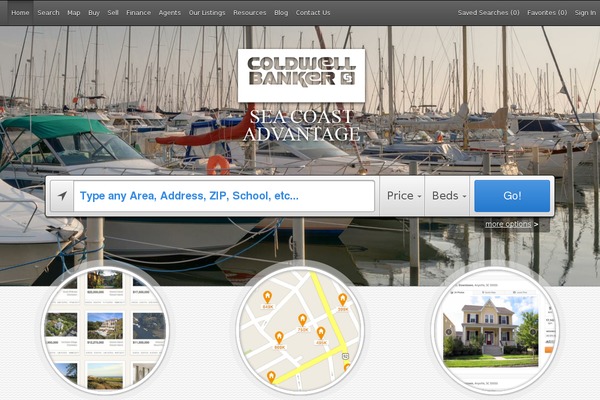Click the listings gallery circular thumbnail

105,330
